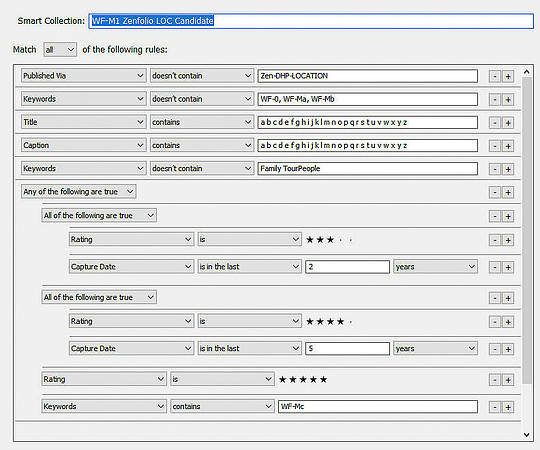
Task: Remove the three-star Rating rule
Action: click(495, 240)
